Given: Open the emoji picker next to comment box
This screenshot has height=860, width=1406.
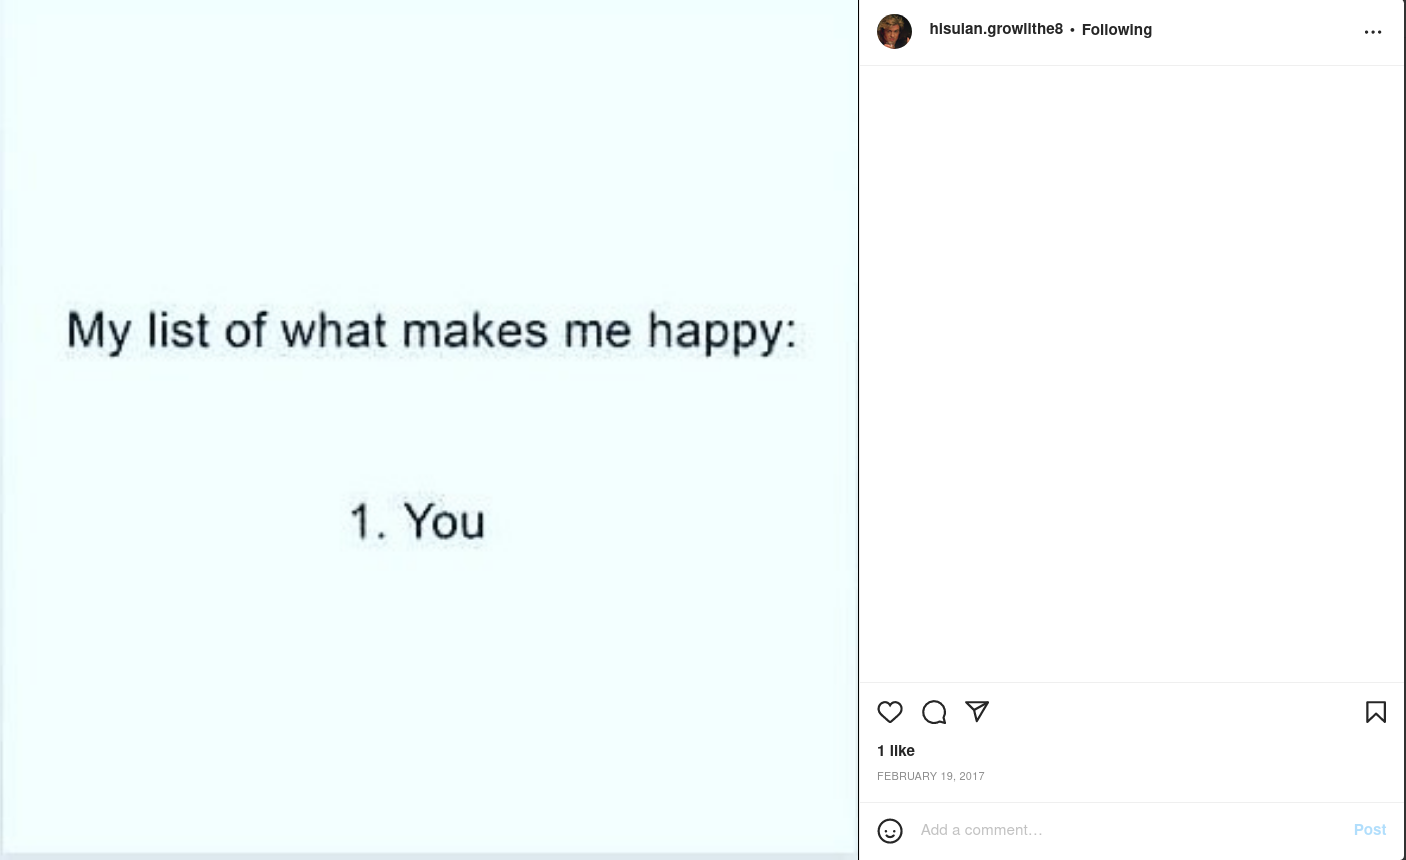Looking at the screenshot, I should (890, 831).
